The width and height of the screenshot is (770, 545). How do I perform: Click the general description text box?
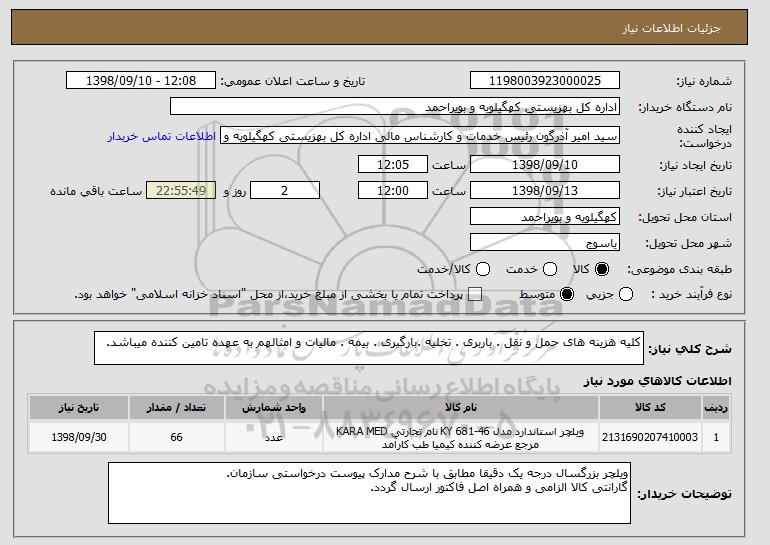click(x=369, y=348)
